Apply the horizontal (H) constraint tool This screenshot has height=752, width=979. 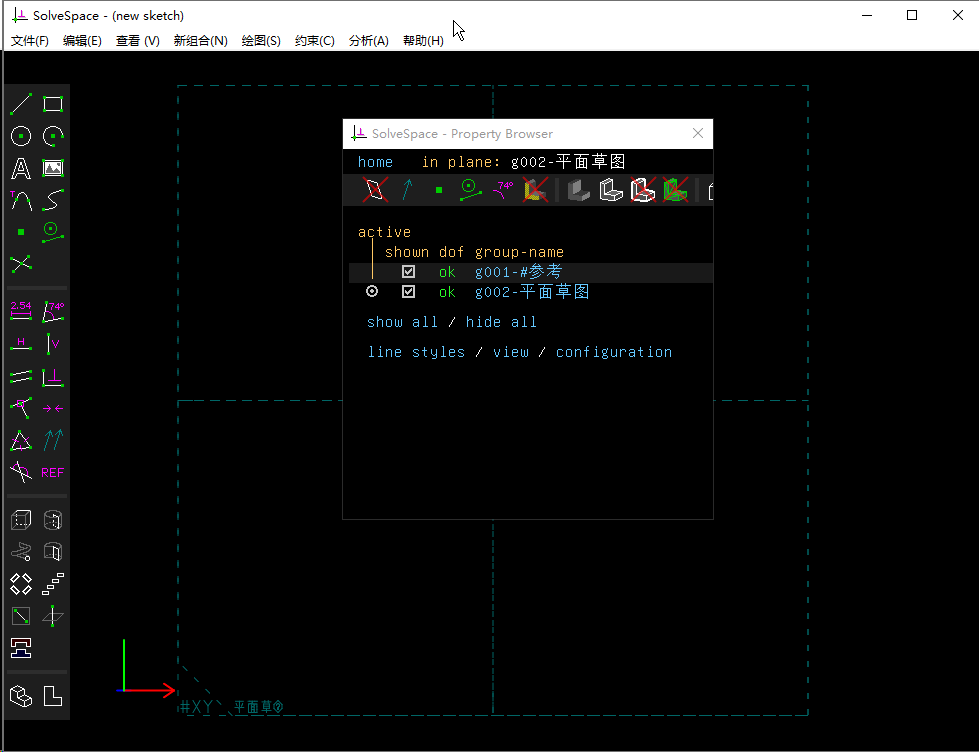(x=20, y=344)
